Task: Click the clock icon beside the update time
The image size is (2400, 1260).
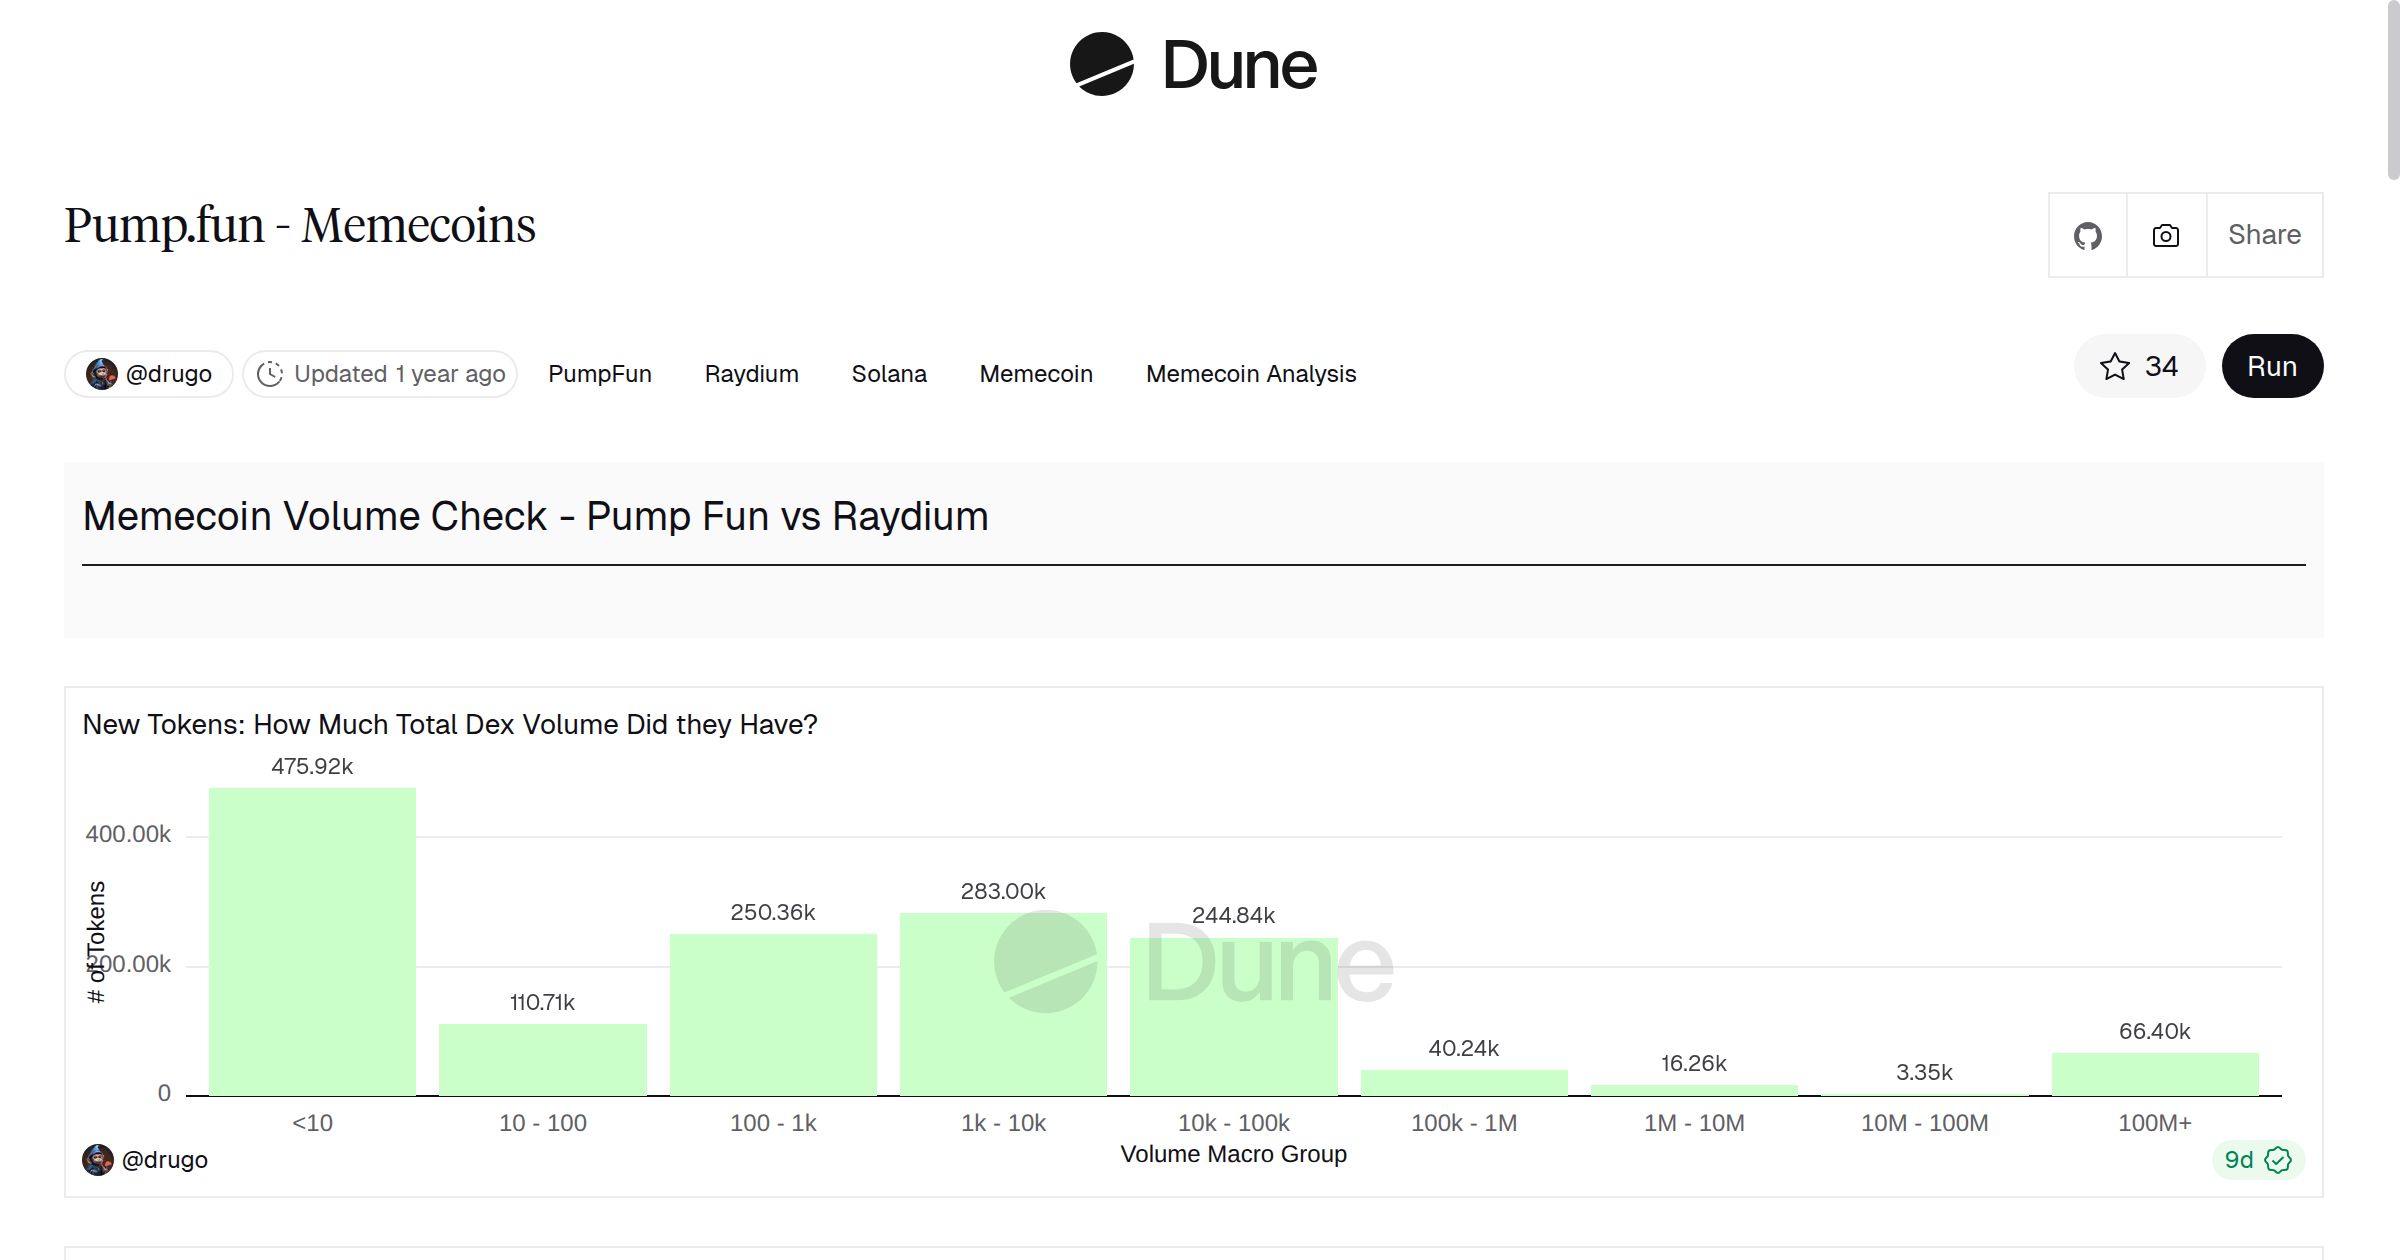Action: click(x=272, y=373)
